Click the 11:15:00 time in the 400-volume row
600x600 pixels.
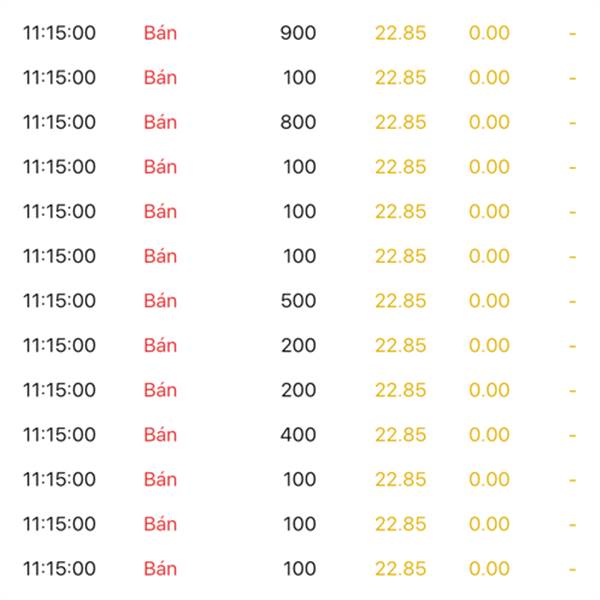coord(60,435)
